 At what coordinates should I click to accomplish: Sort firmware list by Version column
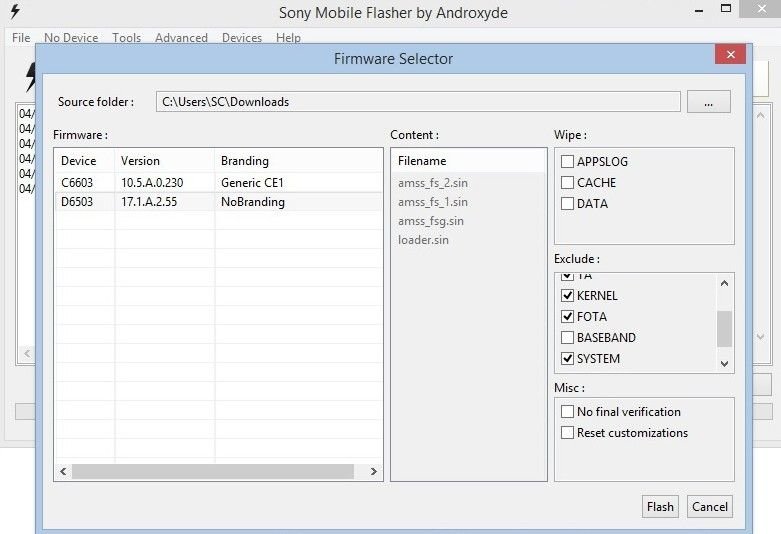click(x=165, y=161)
